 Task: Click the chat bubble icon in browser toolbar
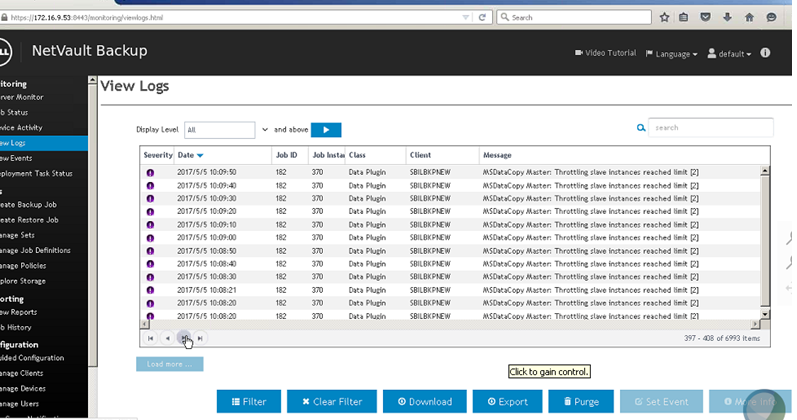[771, 17]
